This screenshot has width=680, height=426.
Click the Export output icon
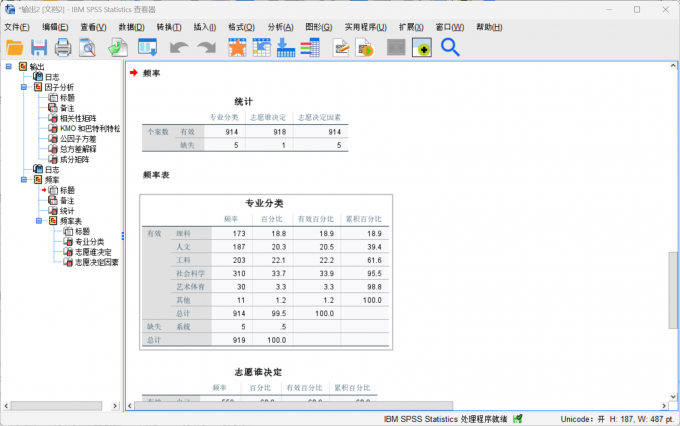118,47
